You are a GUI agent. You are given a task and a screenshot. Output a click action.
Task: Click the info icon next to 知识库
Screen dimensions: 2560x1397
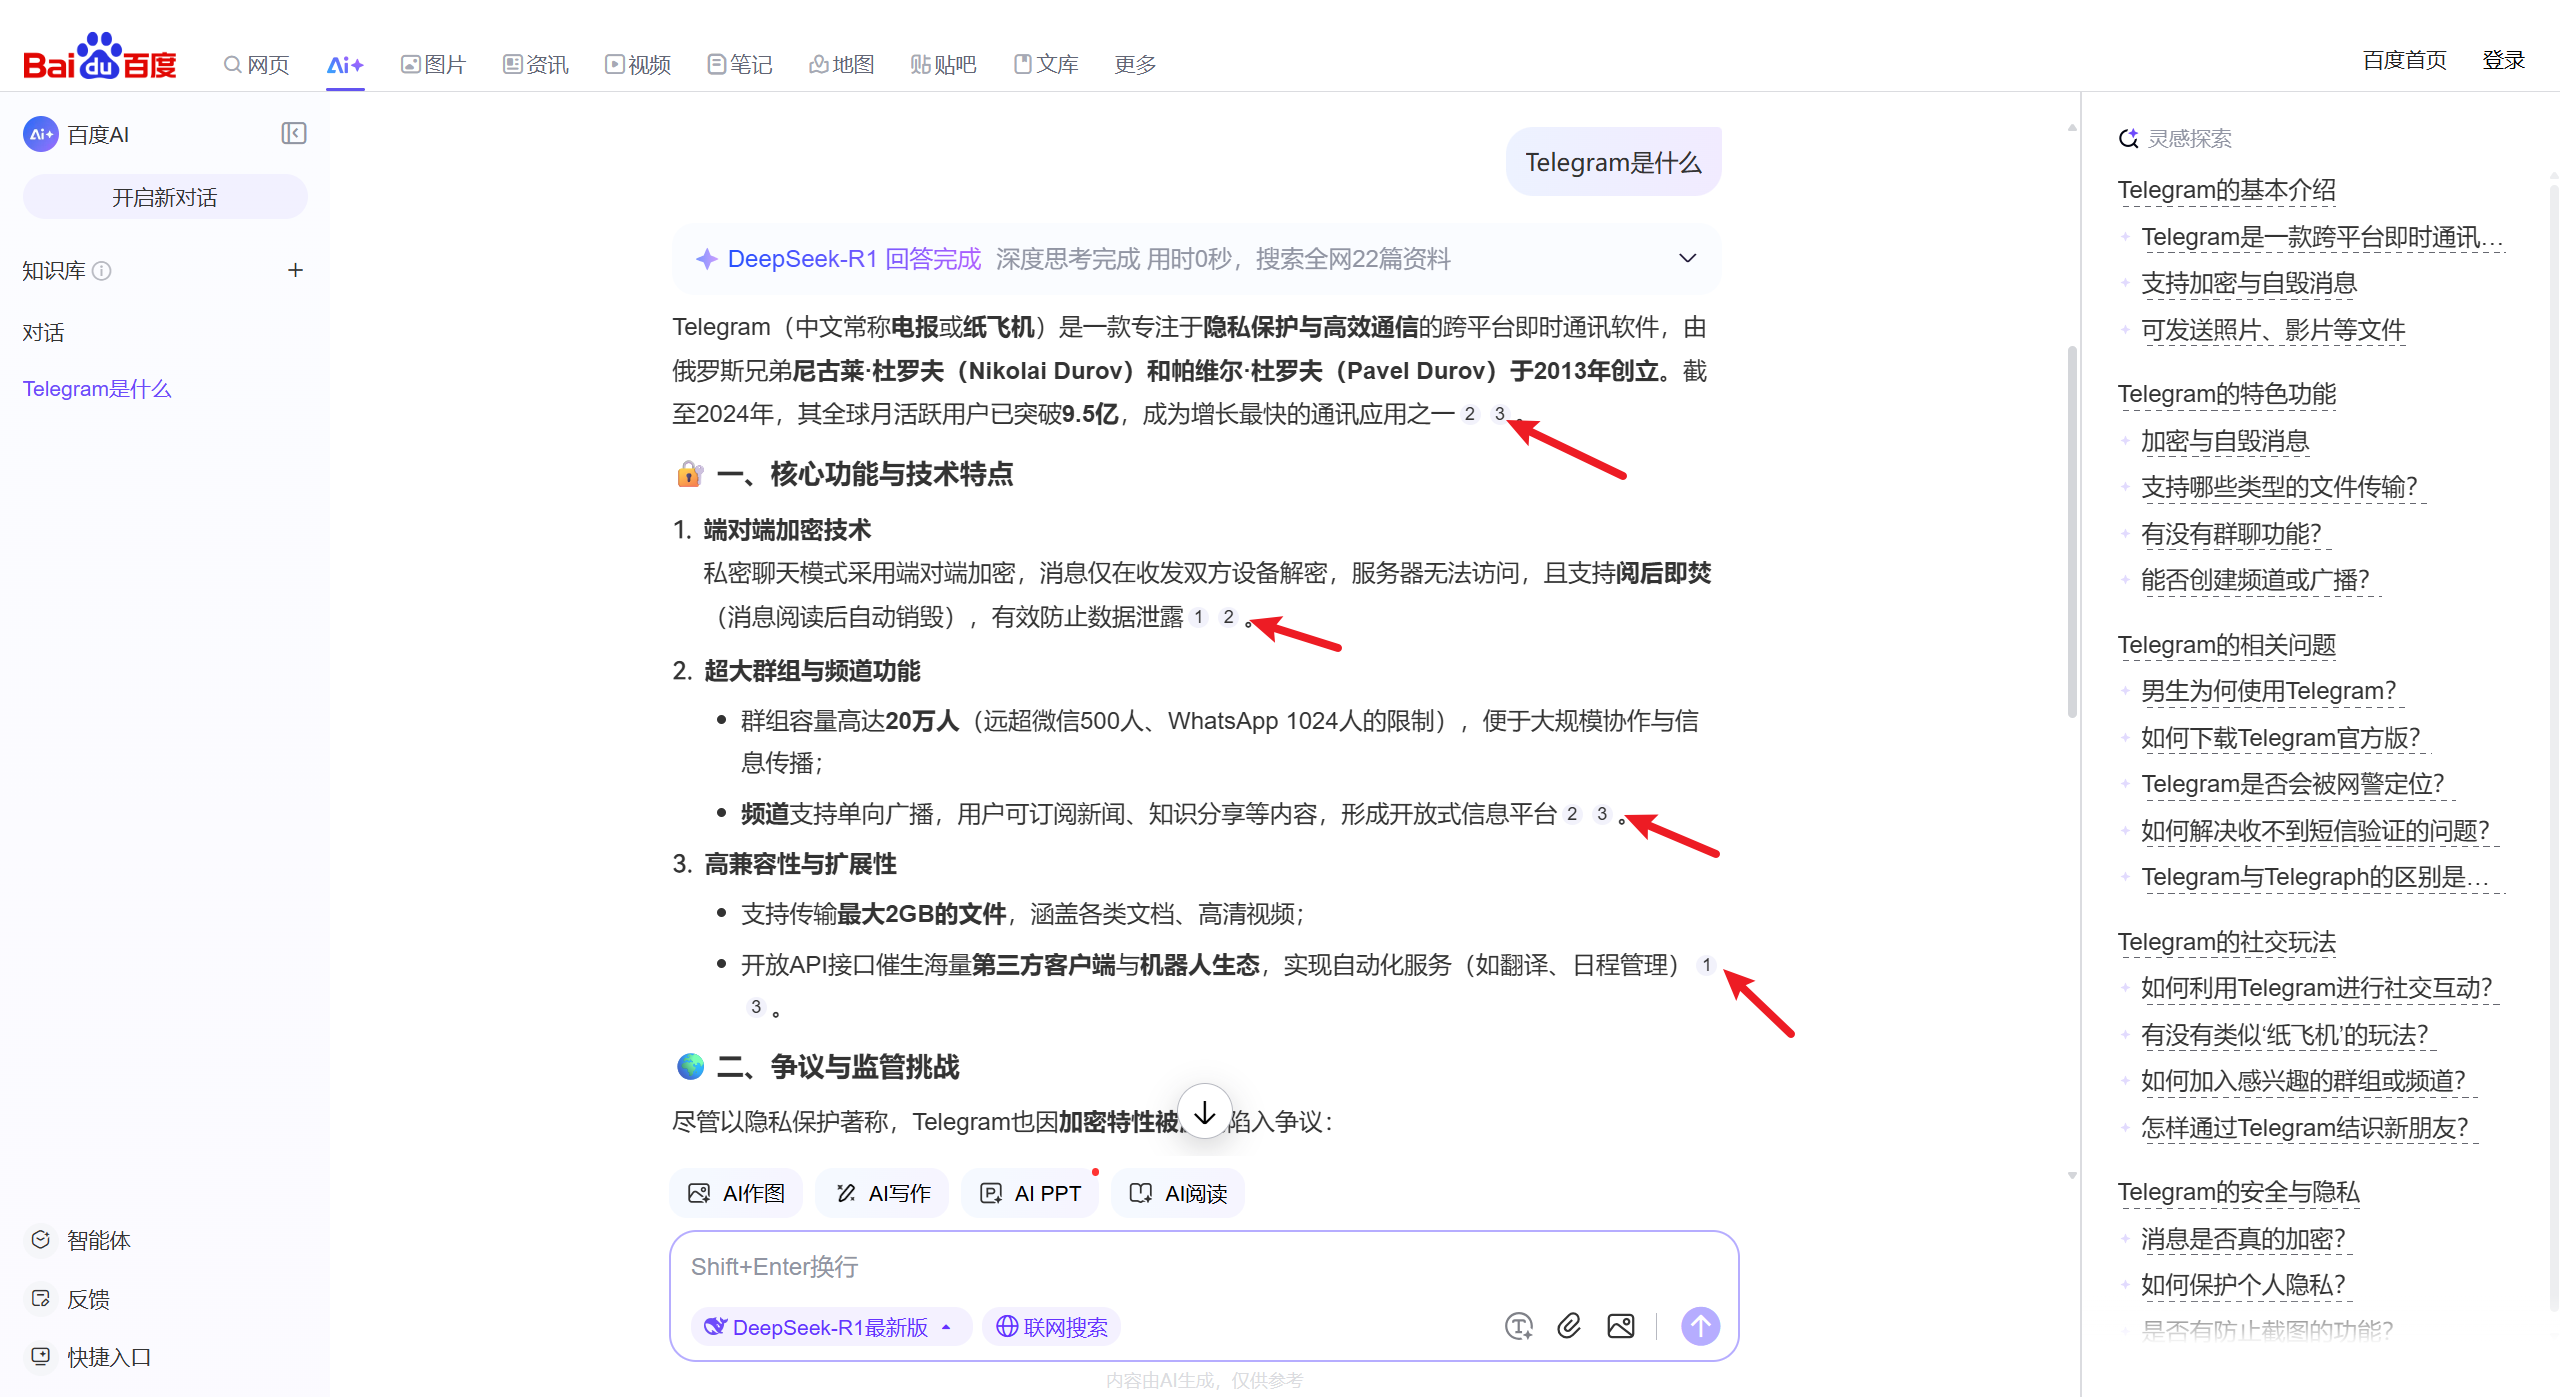102,271
